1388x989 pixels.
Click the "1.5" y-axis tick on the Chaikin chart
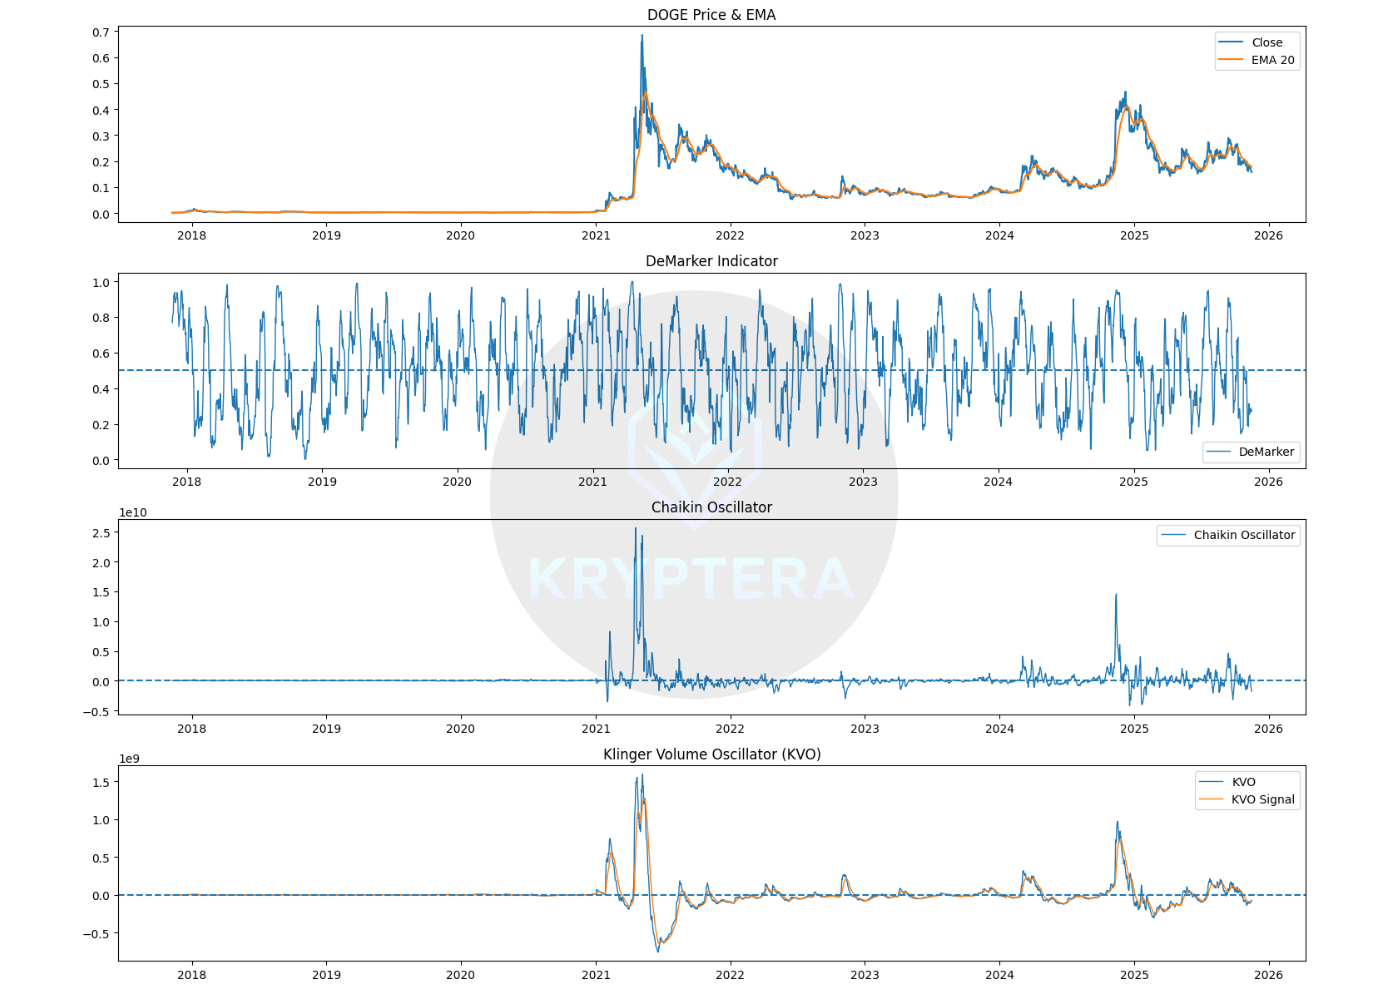101,593
